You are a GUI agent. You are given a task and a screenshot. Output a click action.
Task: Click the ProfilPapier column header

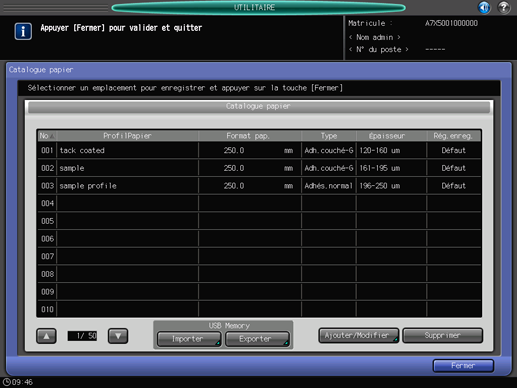[x=127, y=136]
